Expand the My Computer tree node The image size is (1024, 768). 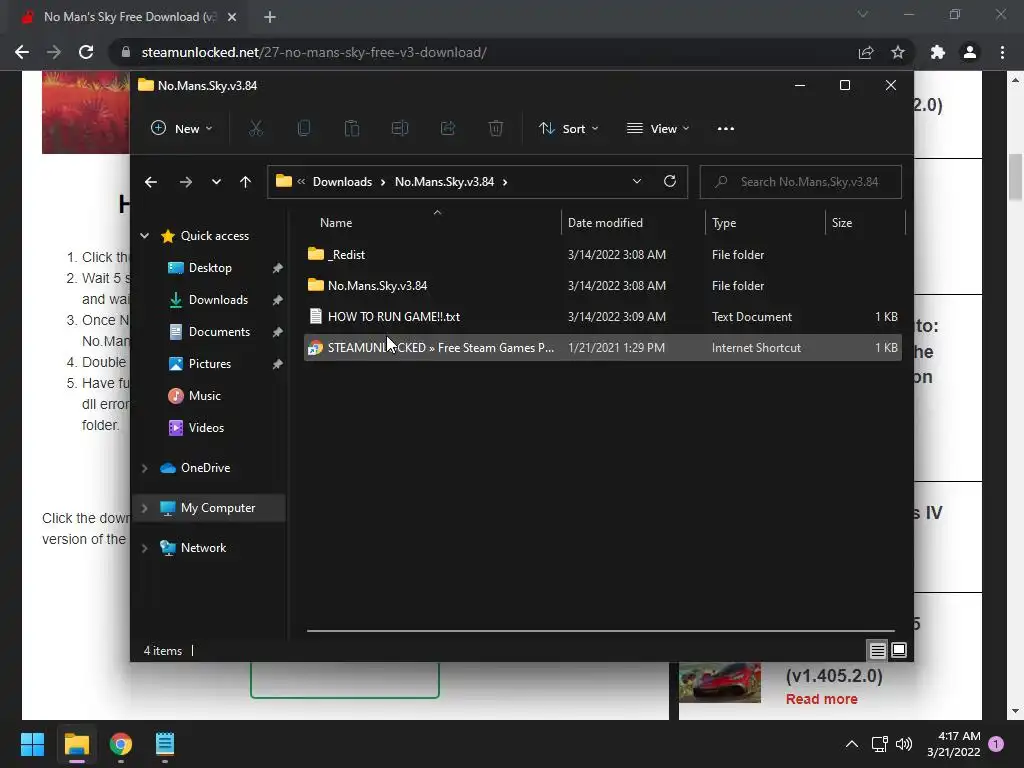tap(144, 508)
